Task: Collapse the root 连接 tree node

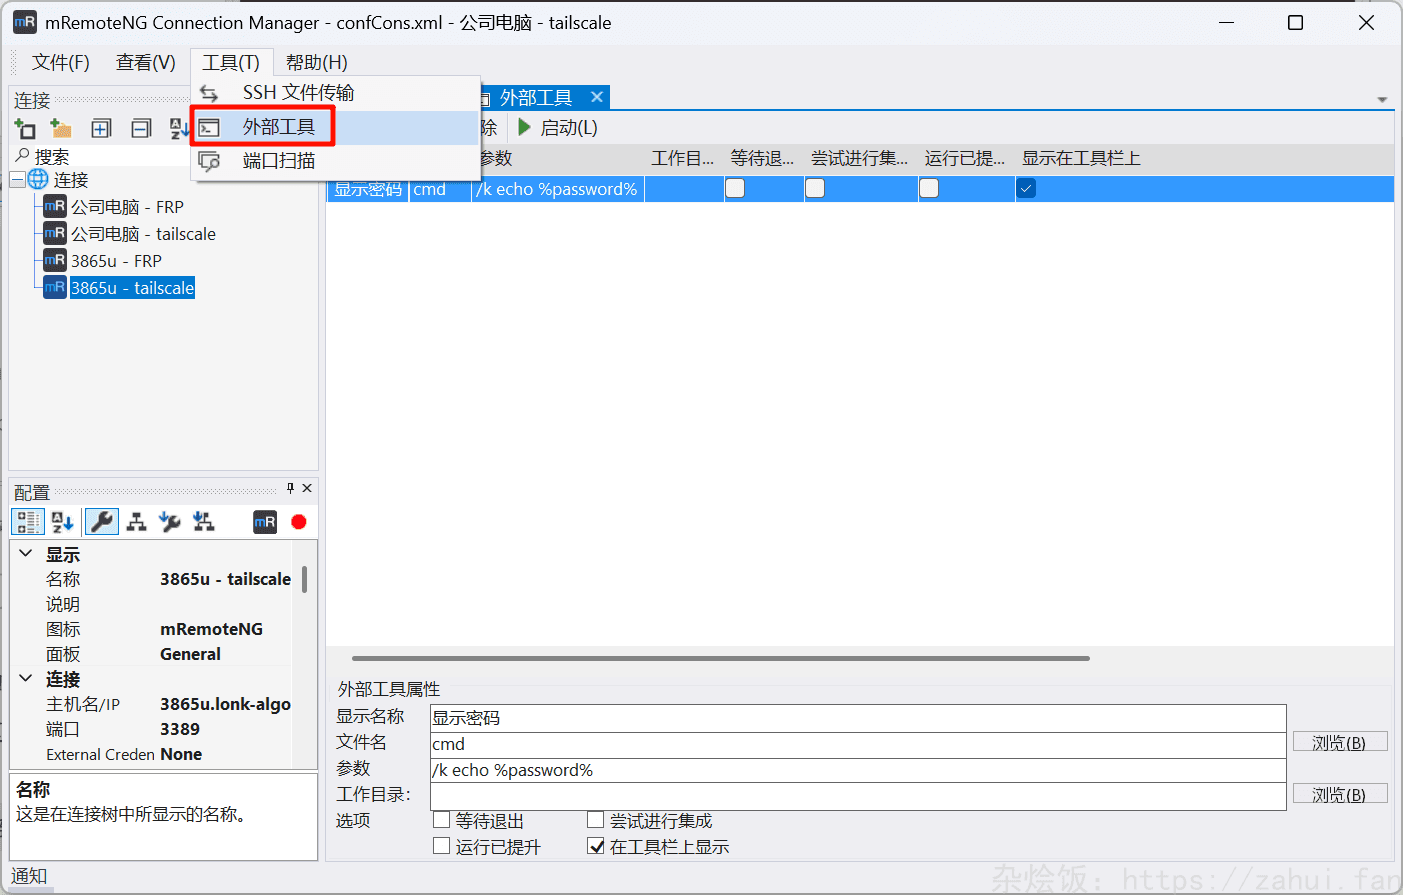Action: [x=17, y=180]
